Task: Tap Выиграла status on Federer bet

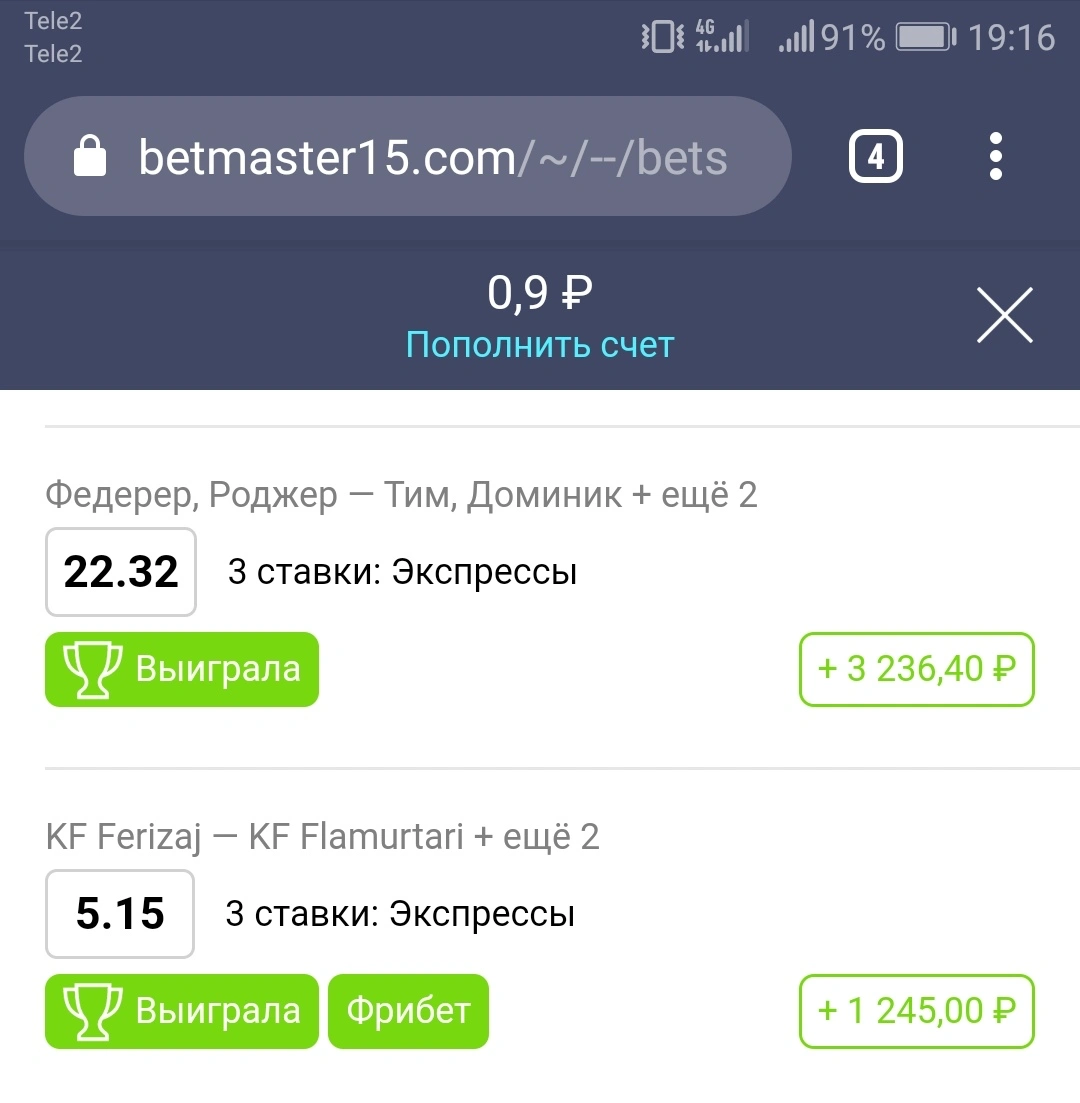Action: coord(182,669)
